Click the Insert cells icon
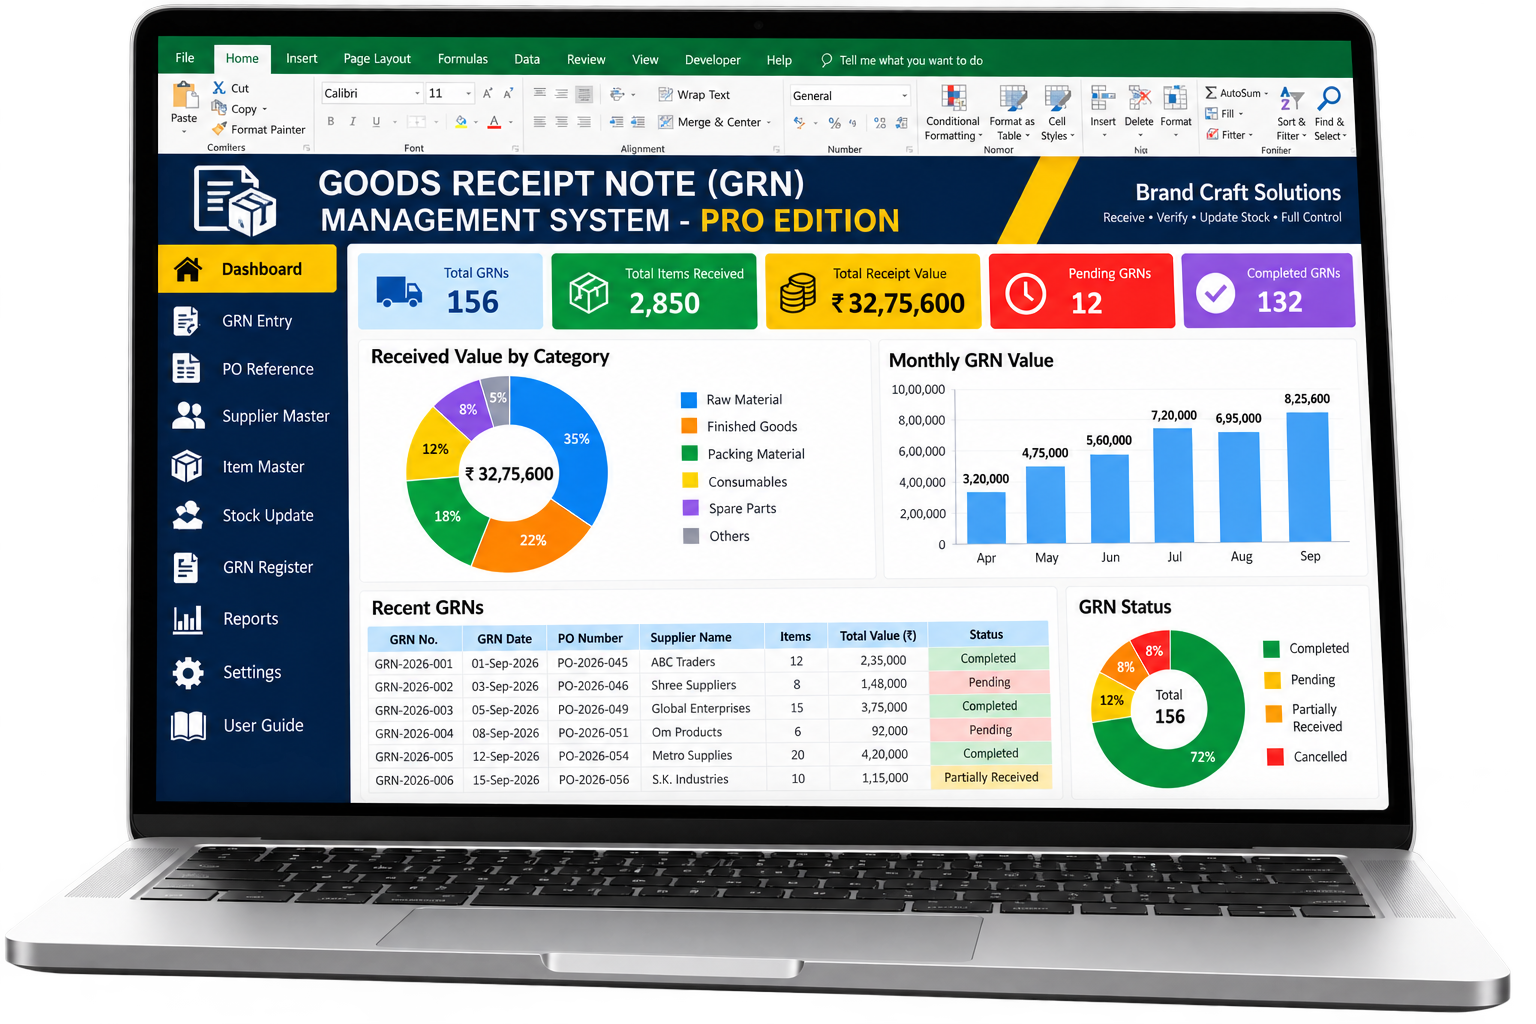This screenshot has width=1536, height=1024. [x=1103, y=98]
